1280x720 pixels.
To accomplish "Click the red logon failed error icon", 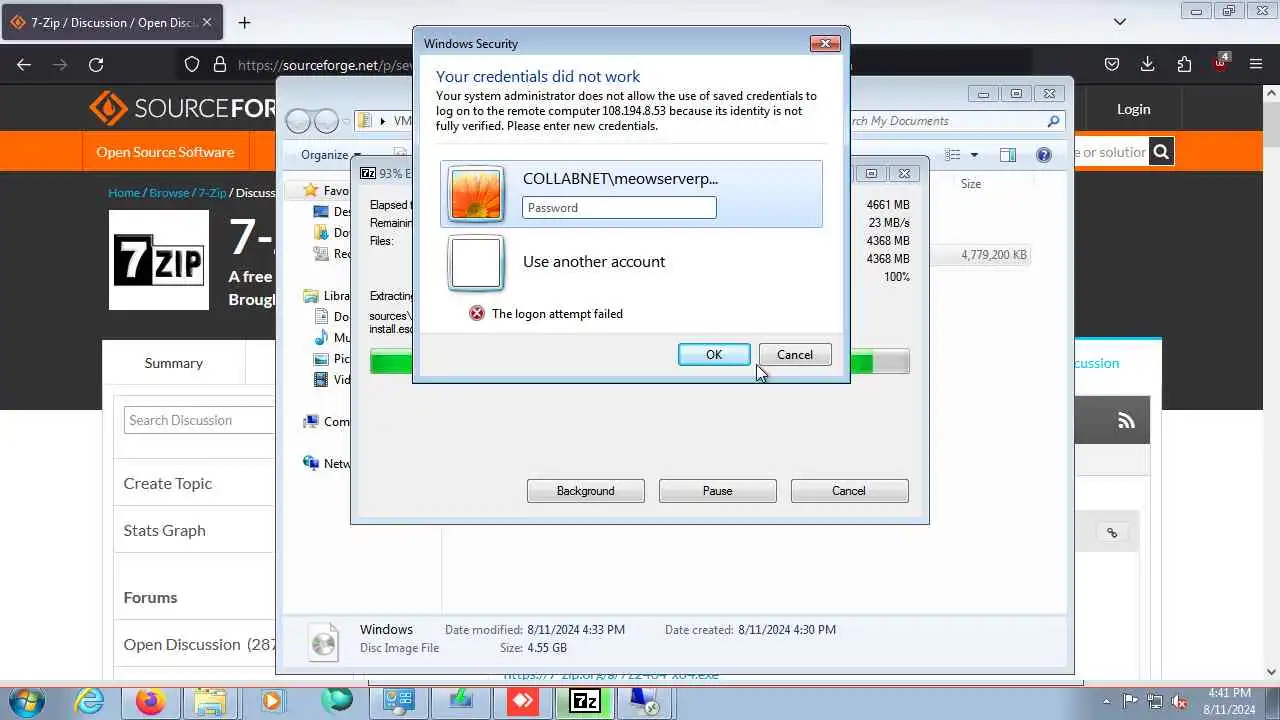I will [x=477, y=313].
